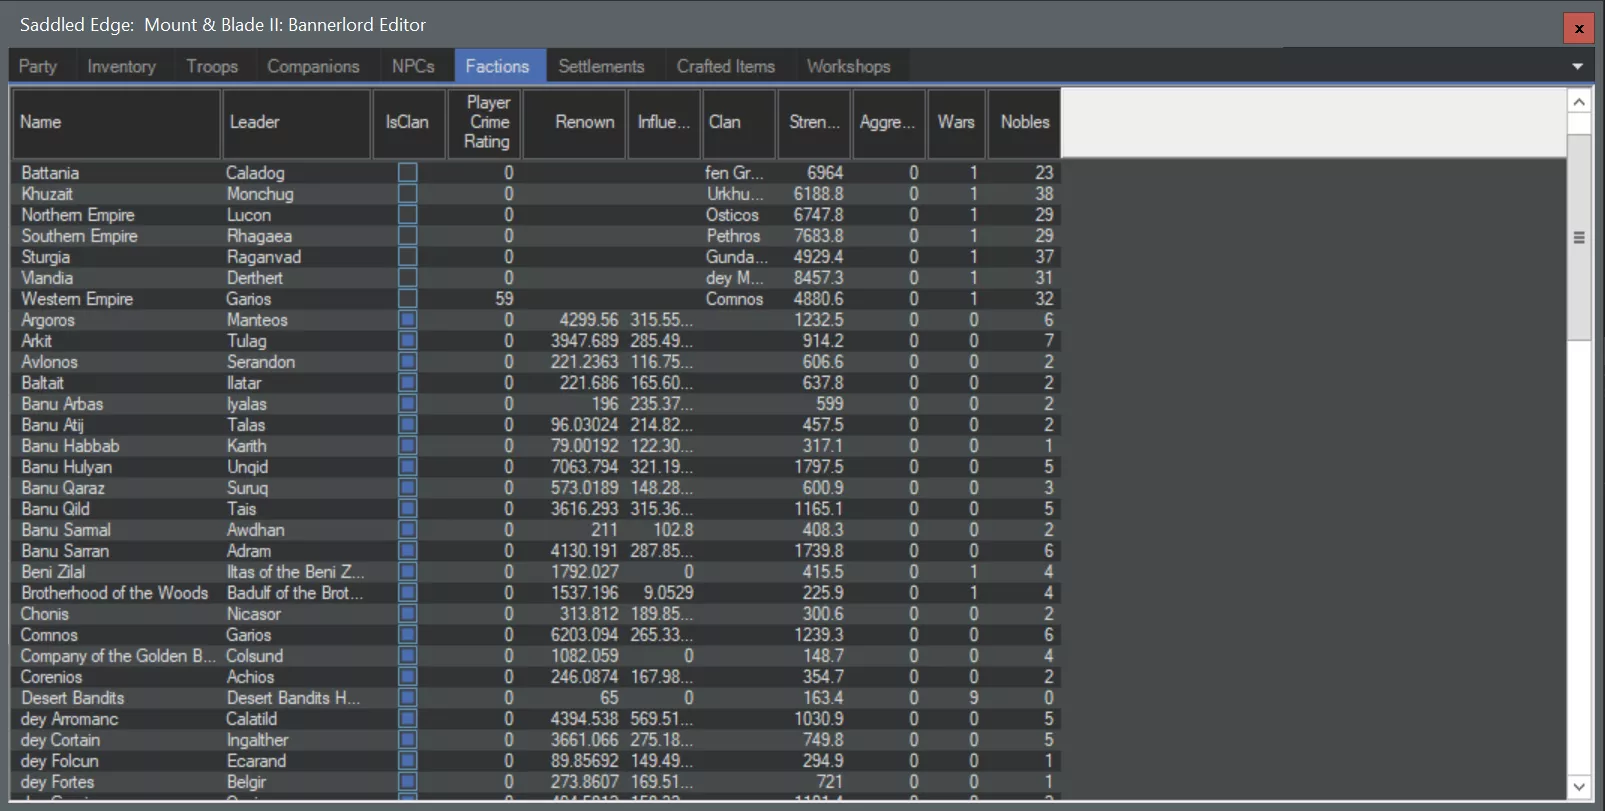Sort by the Leader column header
Image resolution: width=1605 pixels, height=811 pixels.
click(296, 123)
